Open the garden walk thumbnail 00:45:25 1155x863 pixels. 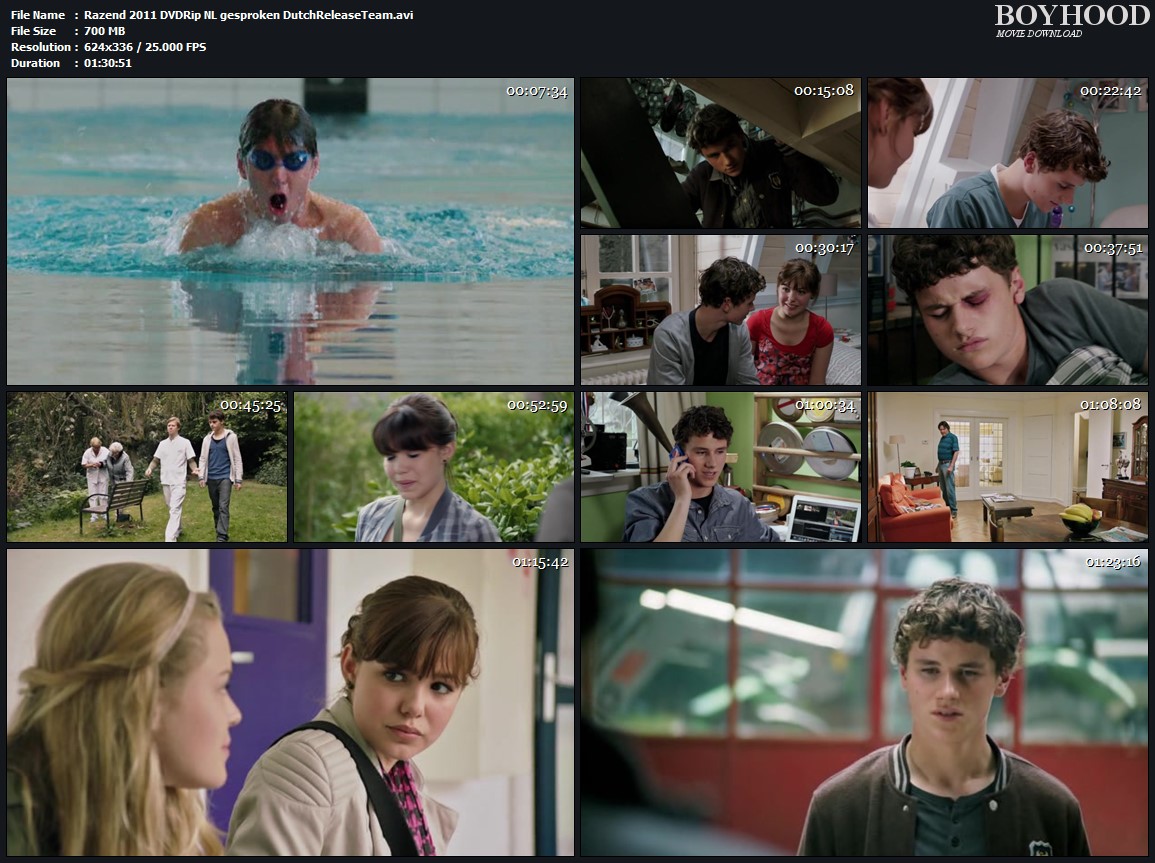pyautogui.click(x=147, y=467)
